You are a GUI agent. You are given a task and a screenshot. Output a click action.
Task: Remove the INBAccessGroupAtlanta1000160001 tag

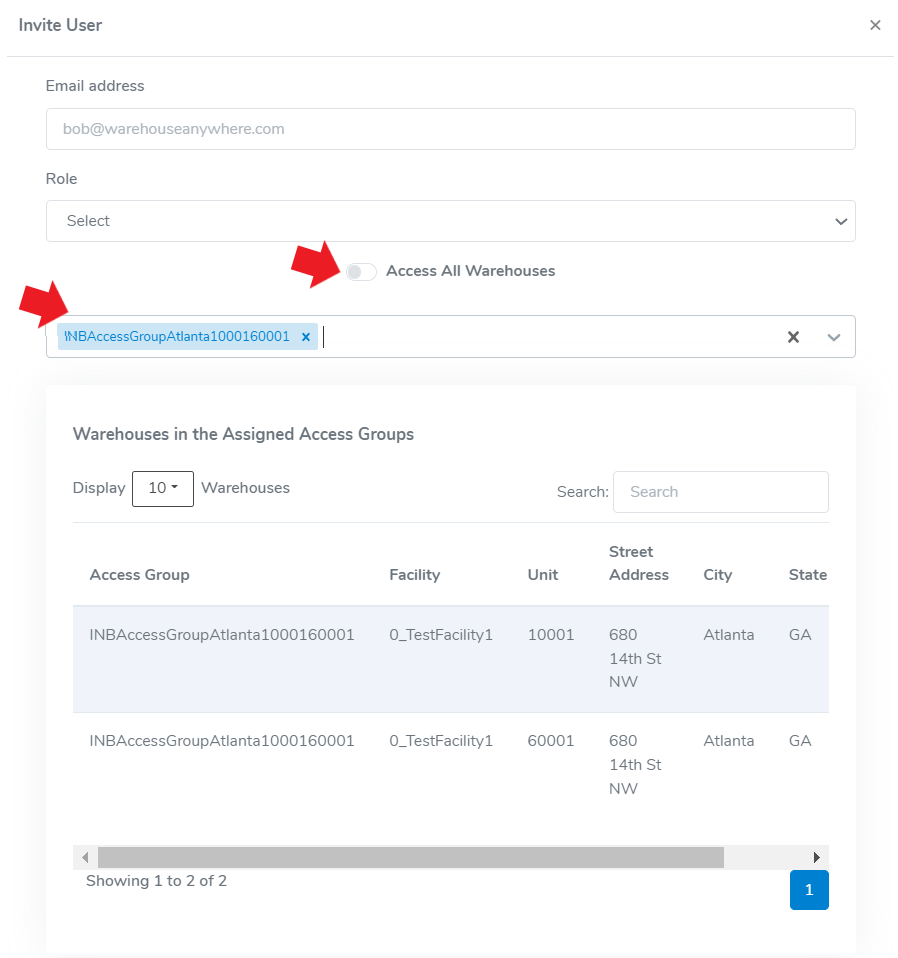pyautogui.click(x=306, y=336)
